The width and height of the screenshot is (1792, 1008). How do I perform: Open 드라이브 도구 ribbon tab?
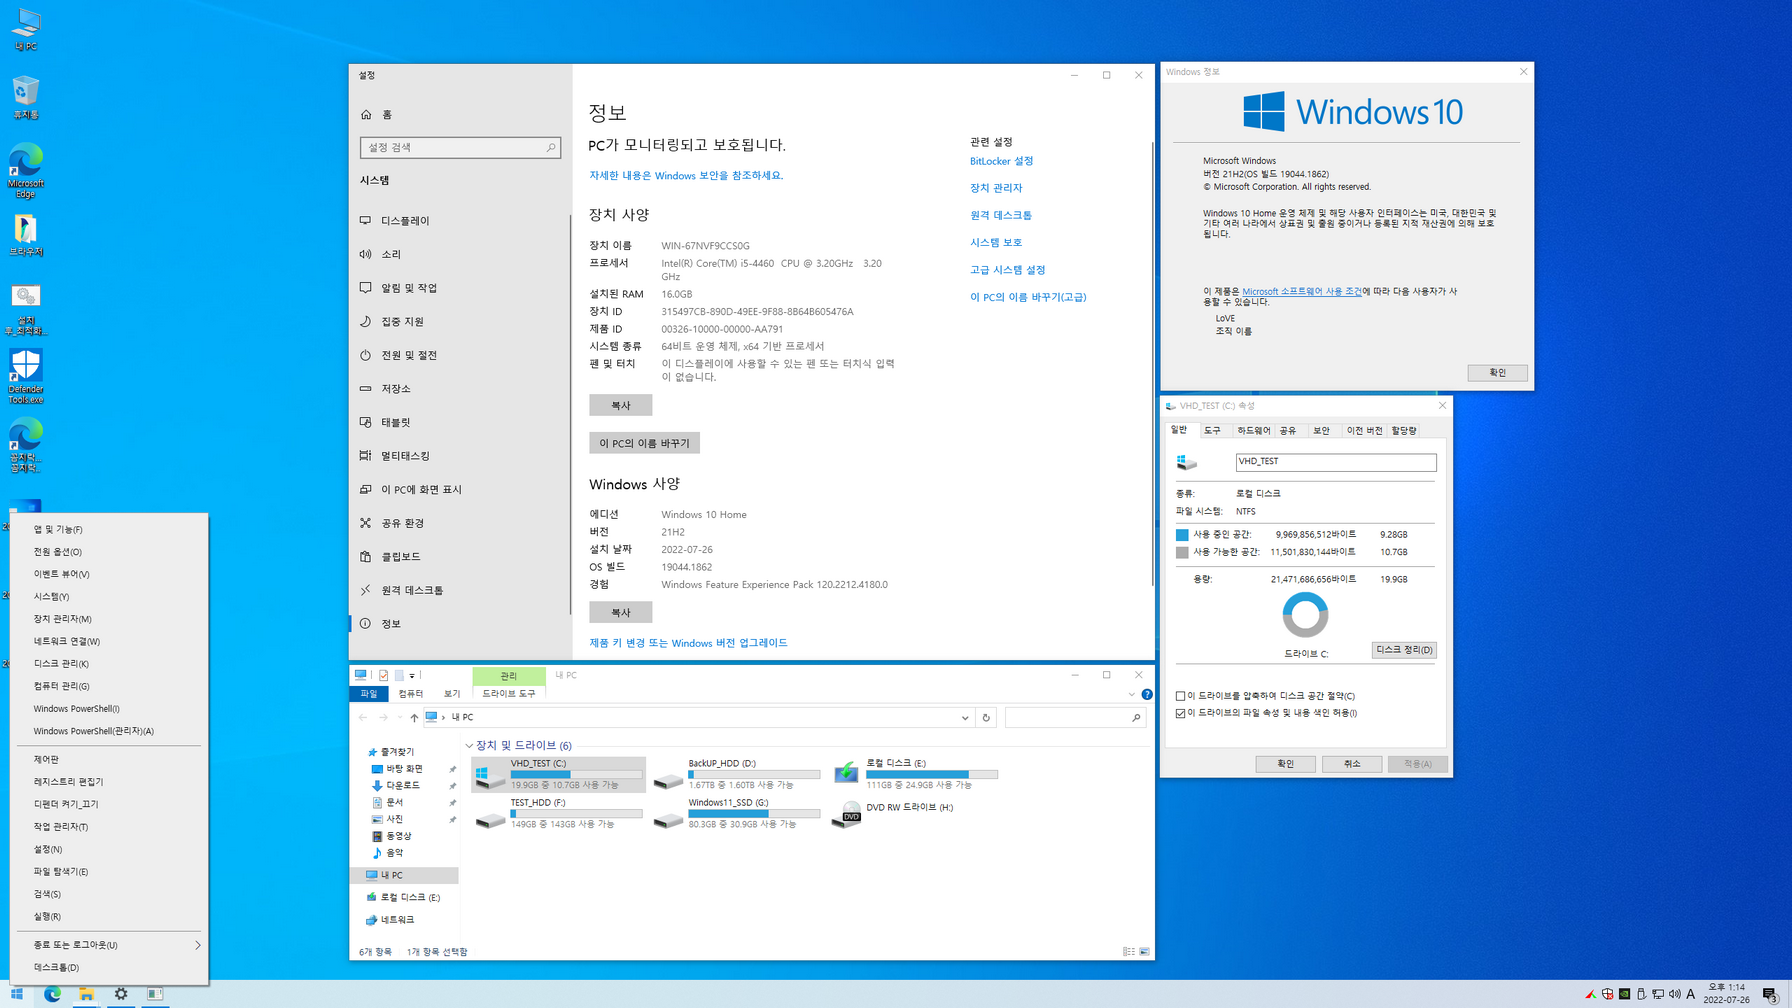509,694
